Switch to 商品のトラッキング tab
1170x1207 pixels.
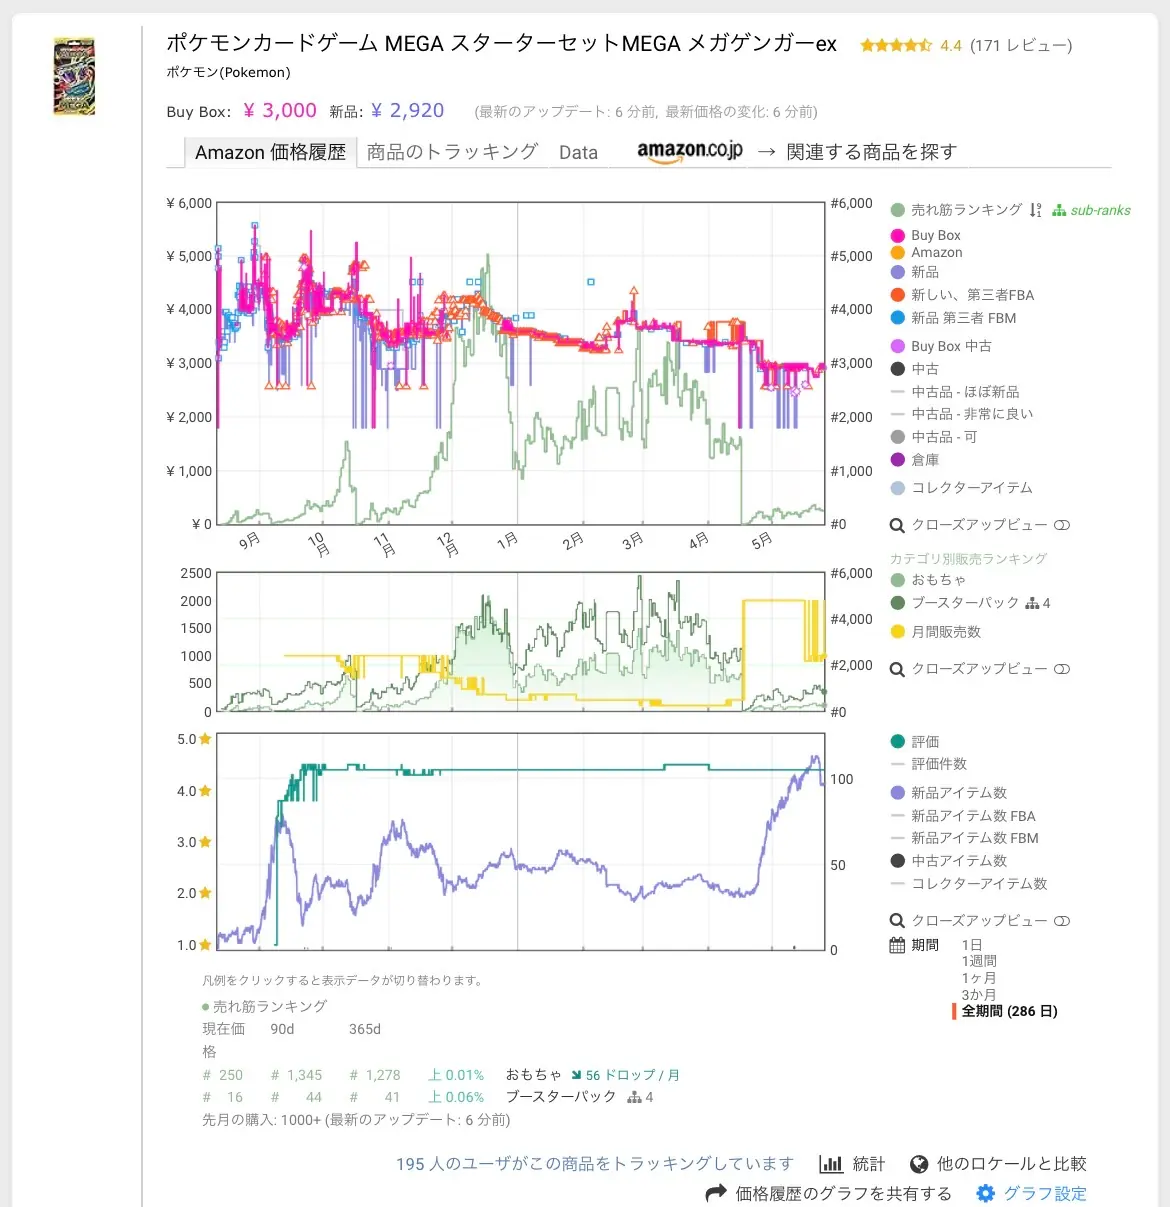pos(452,152)
